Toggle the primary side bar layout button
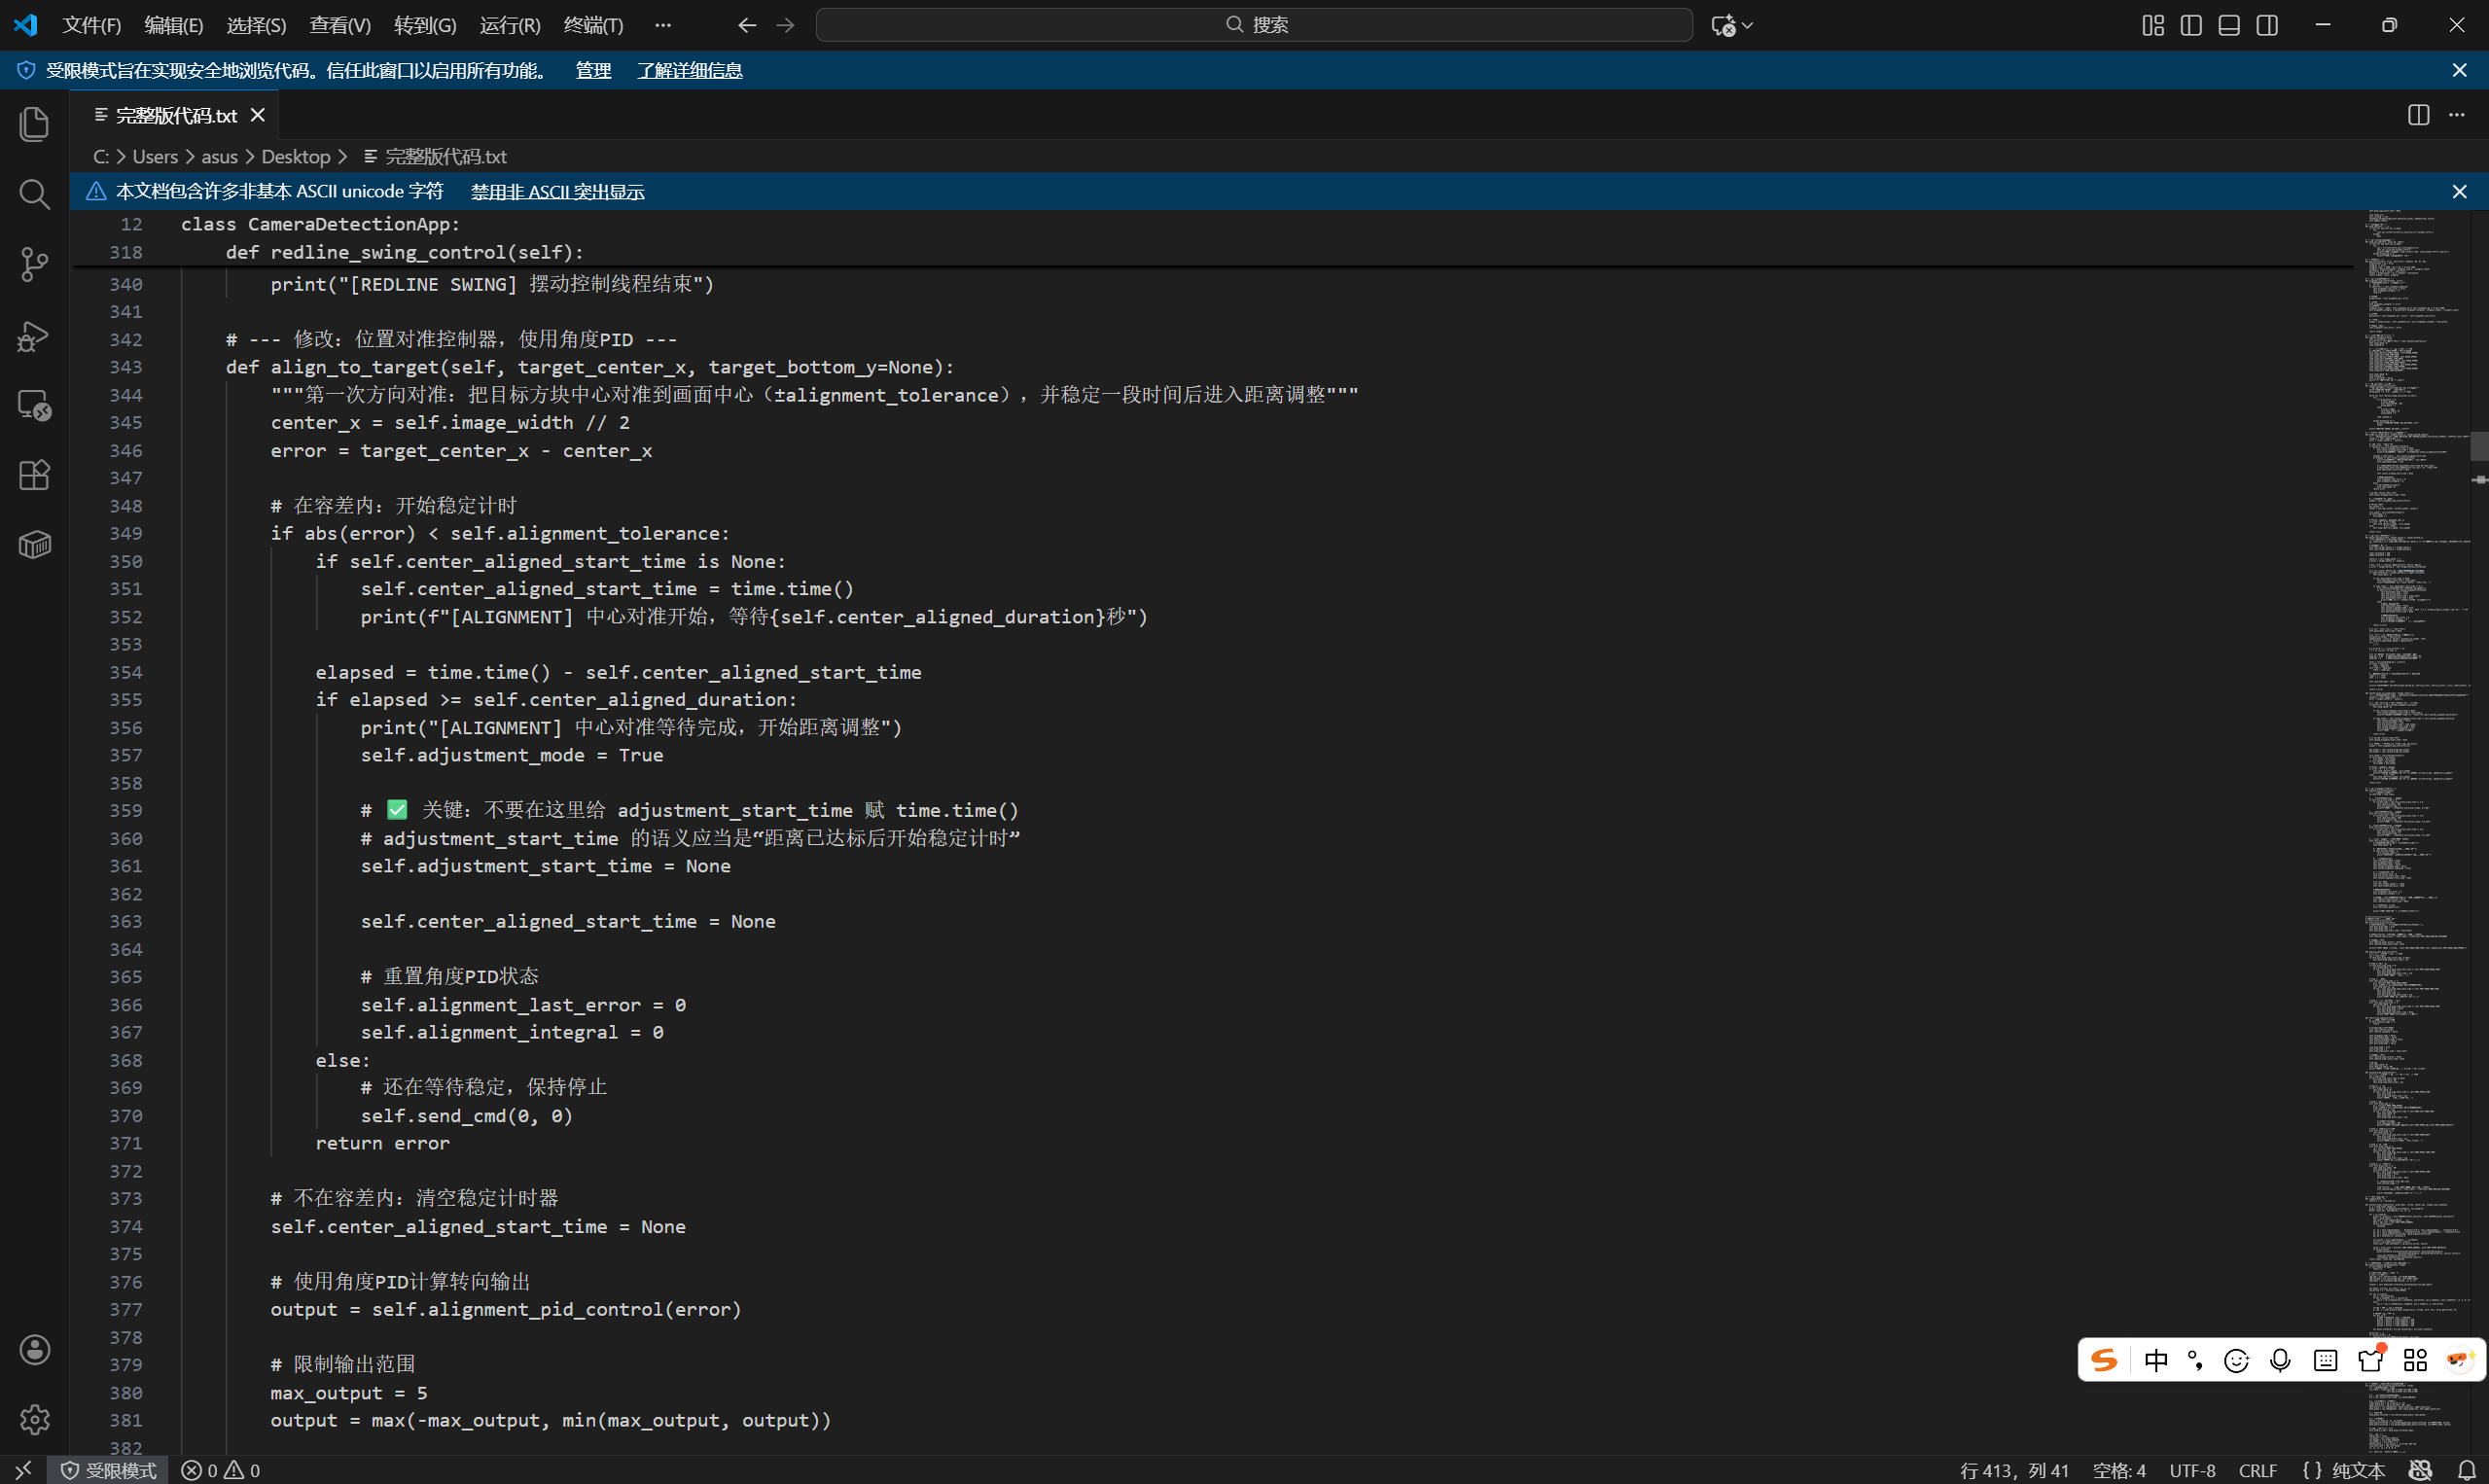Screen dimensions: 2489x1484 [x=2191, y=25]
